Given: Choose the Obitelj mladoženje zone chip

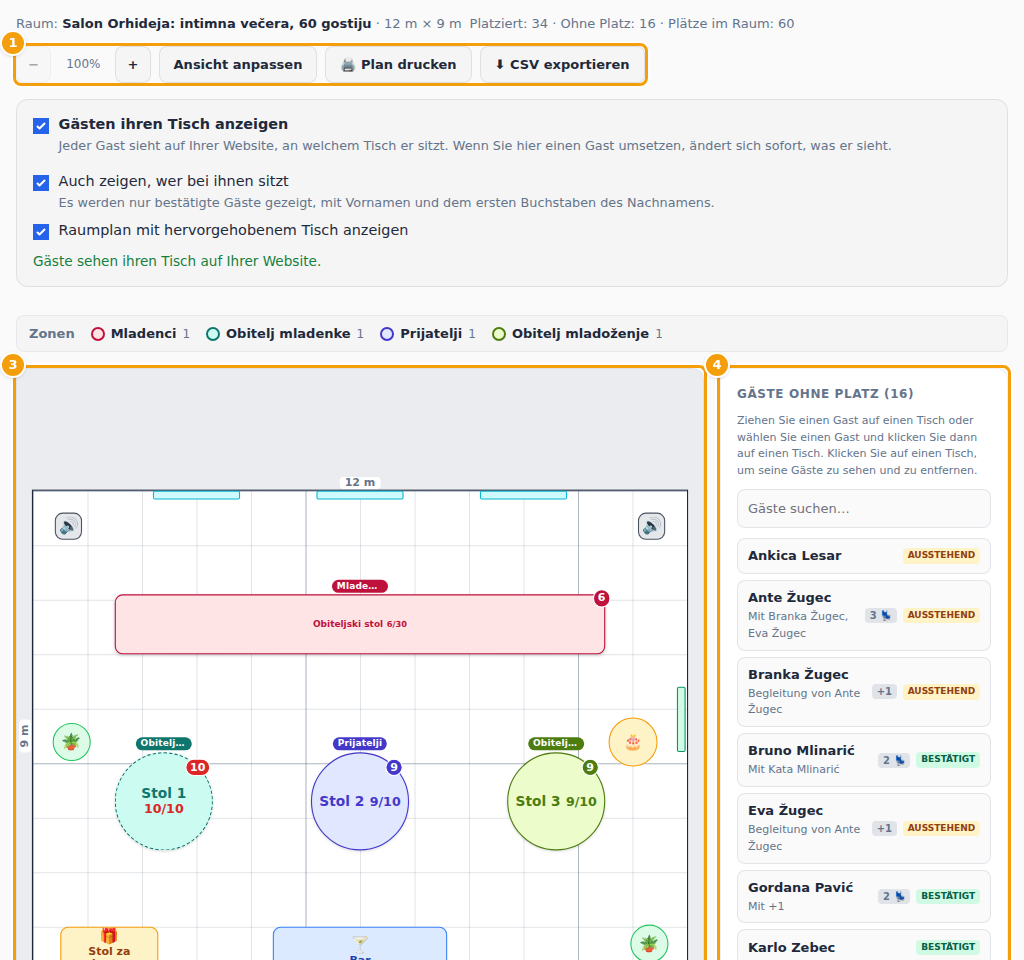Looking at the screenshot, I should pos(577,334).
